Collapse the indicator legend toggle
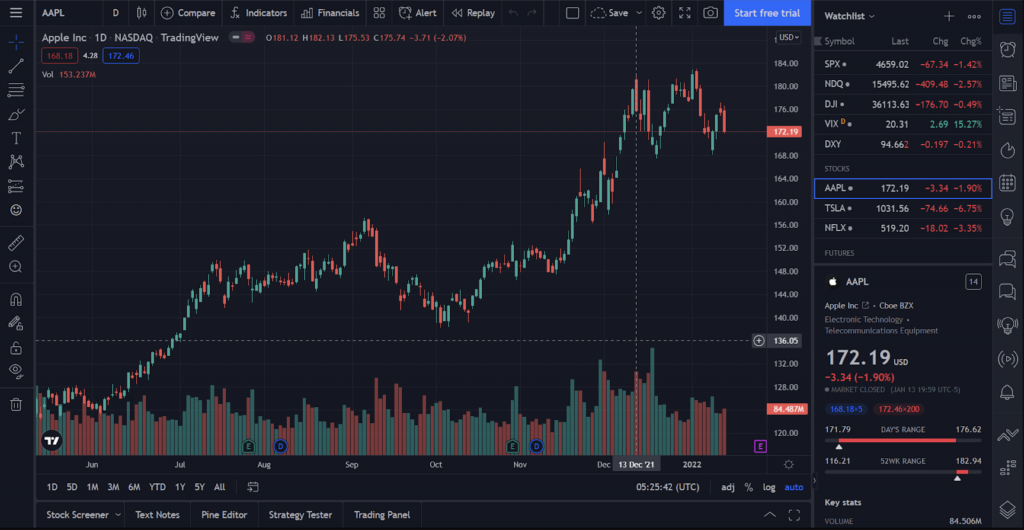The width and height of the screenshot is (1024, 530). click(242, 37)
